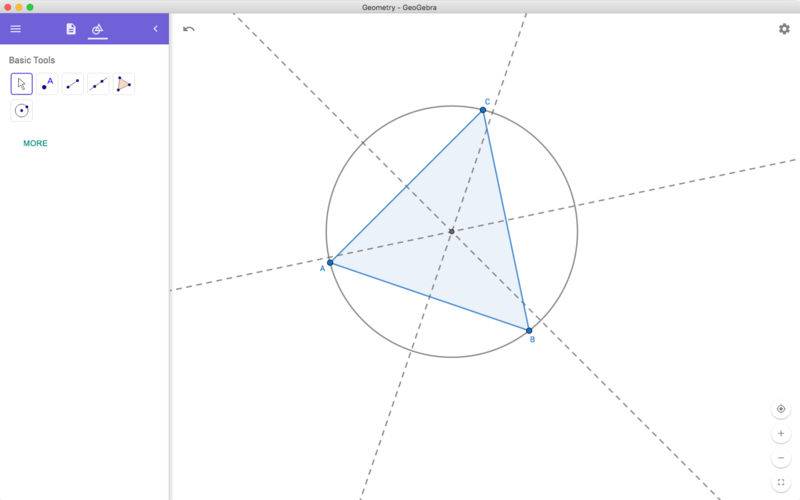Image resolution: width=800 pixels, height=500 pixels.
Task: Select point B of the triangle
Action: click(529, 331)
